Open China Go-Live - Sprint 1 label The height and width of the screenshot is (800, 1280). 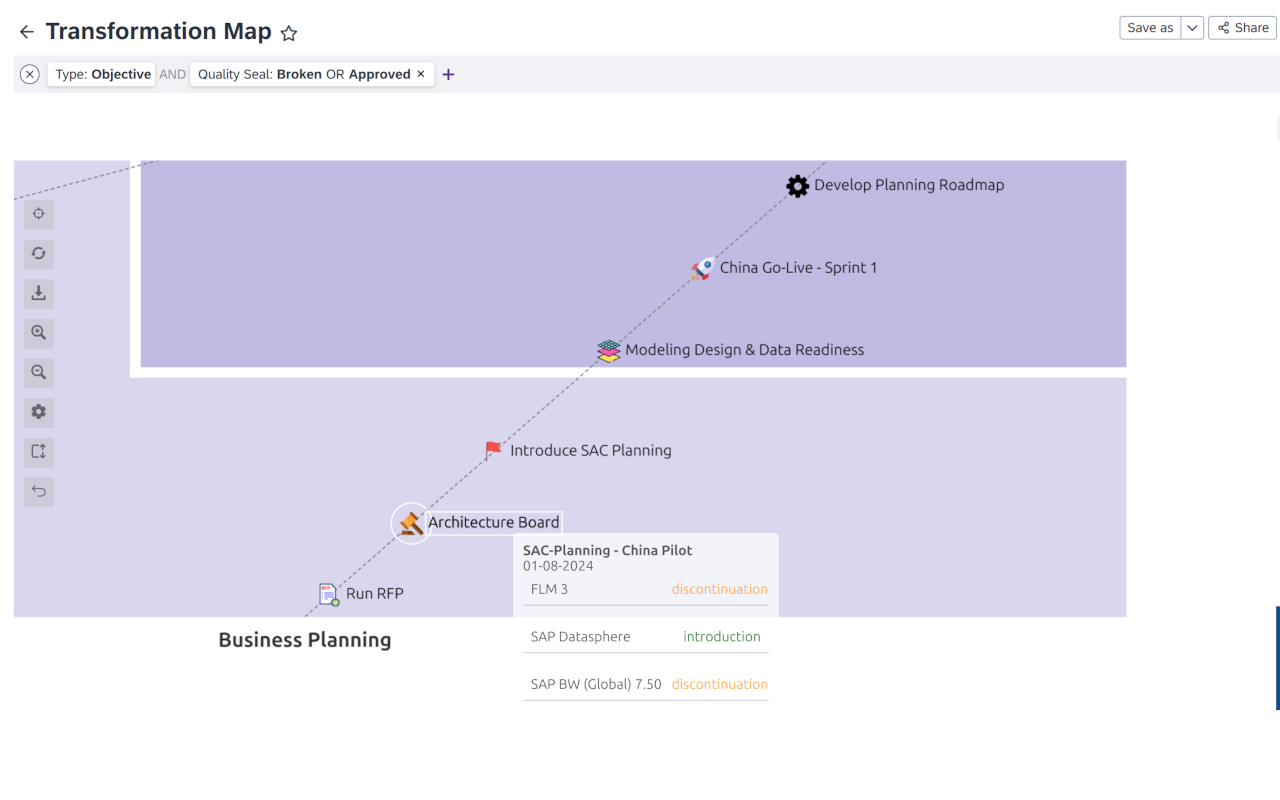click(x=798, y=268)
